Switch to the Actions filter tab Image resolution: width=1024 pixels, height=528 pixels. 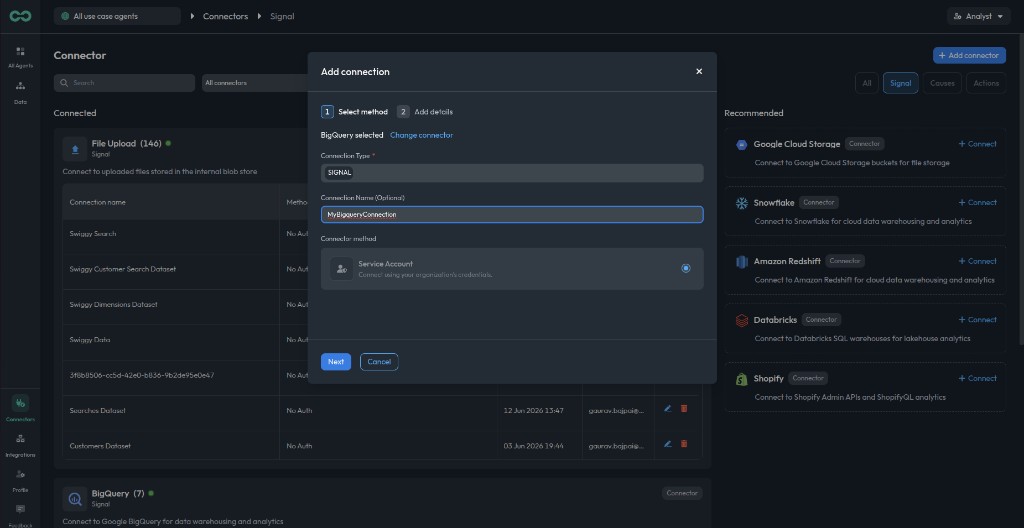pyautogui.click(x=986, y=83)
